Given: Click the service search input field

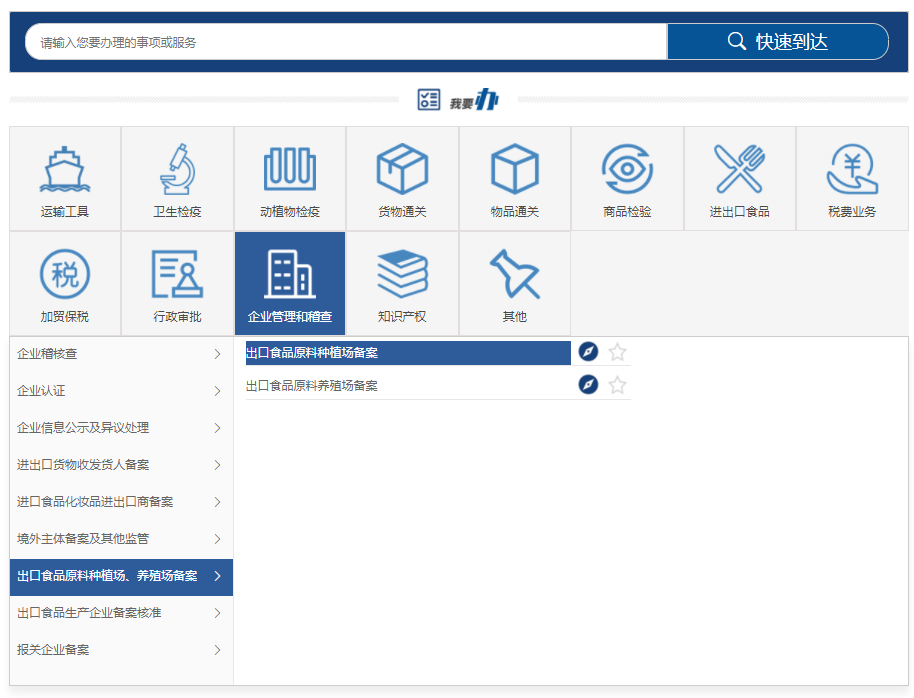Looking at the screenshot, I should tap(345, 42).
